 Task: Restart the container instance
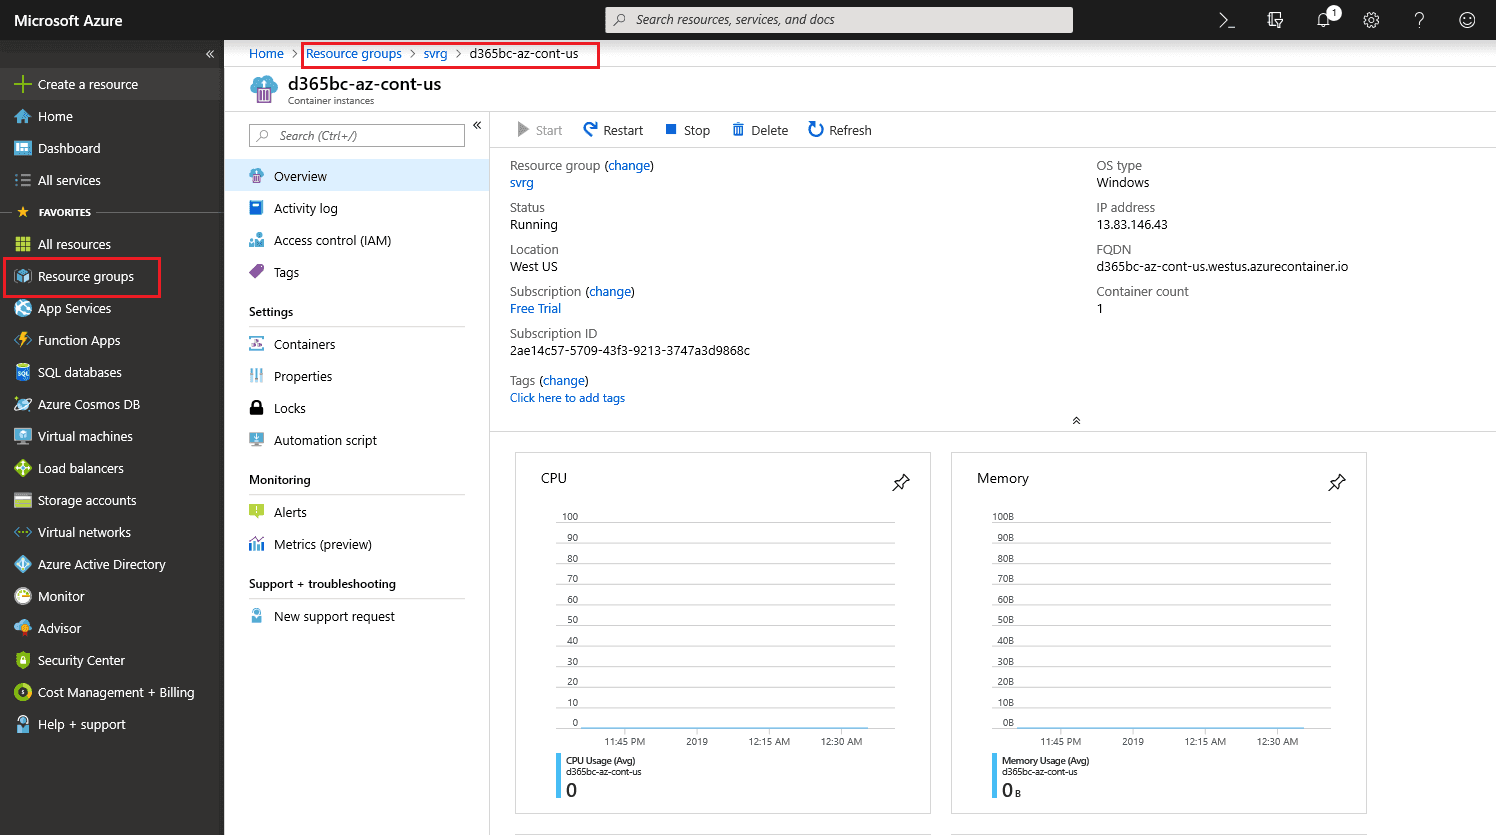click(613, 130)
